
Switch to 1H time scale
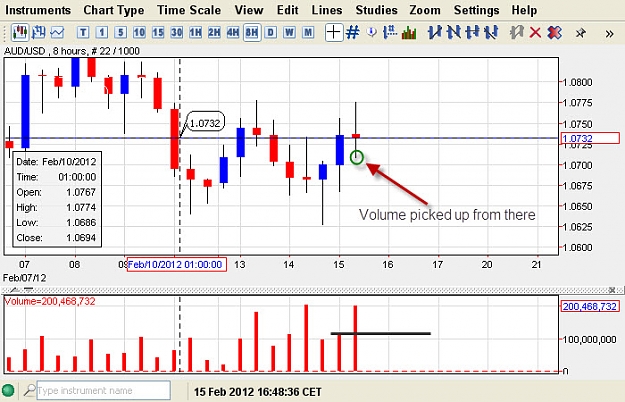pyautogui.click(x=195, y=32)
